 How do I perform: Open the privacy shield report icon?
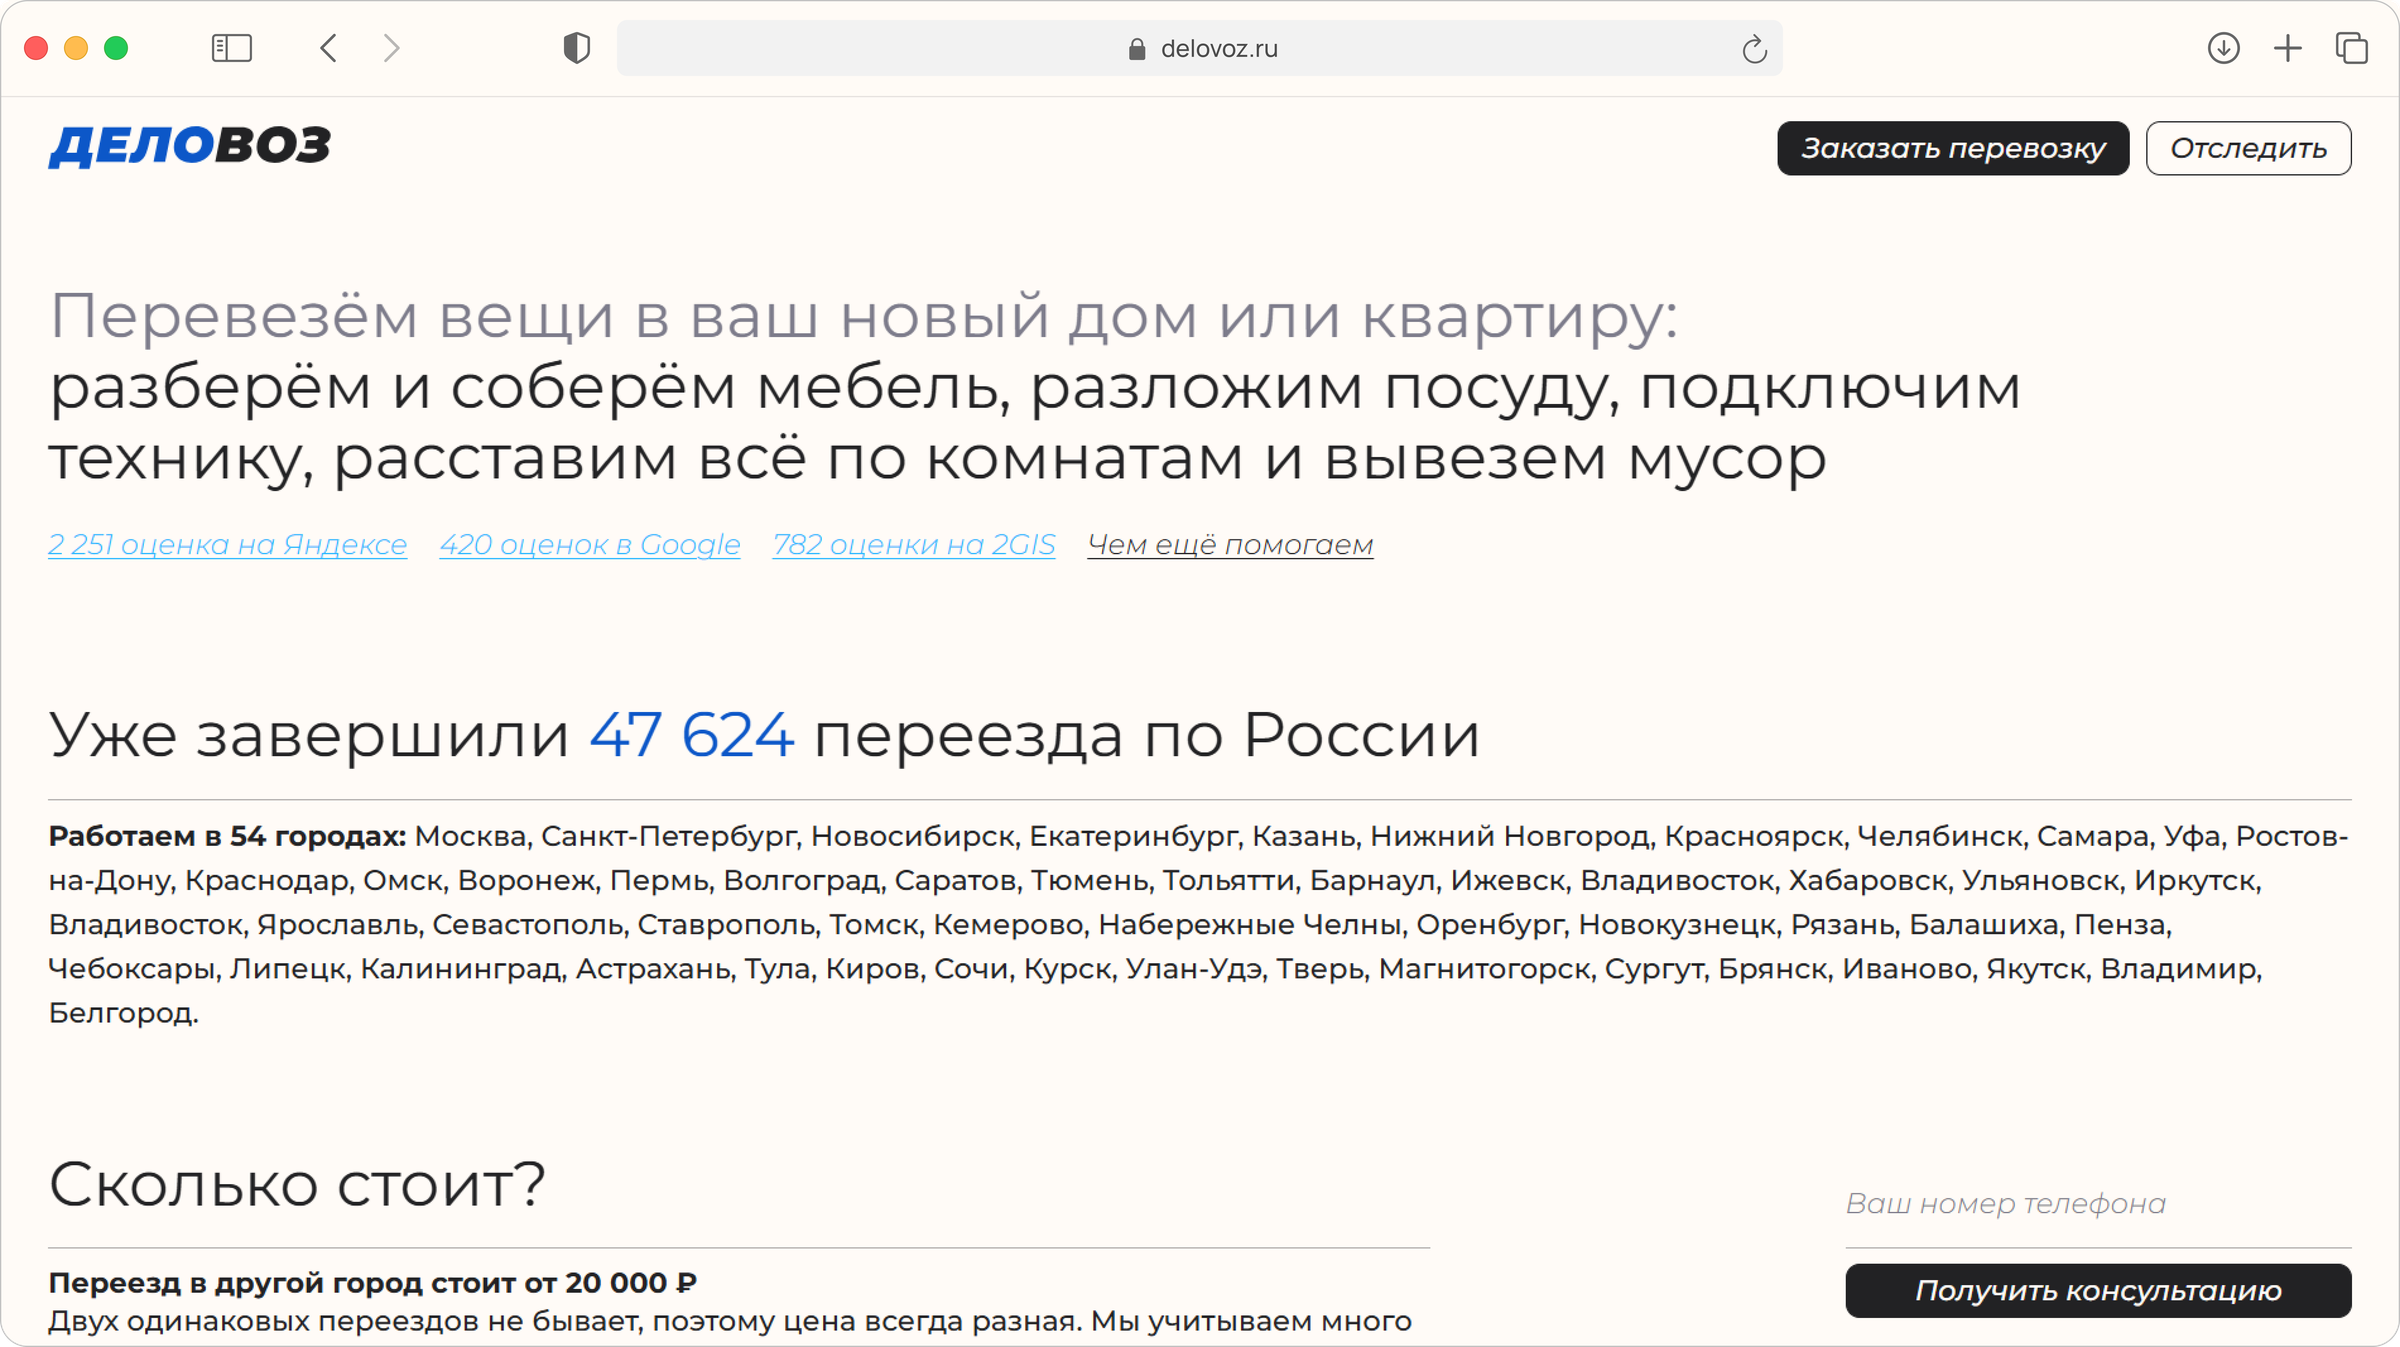tap(576, 48)
